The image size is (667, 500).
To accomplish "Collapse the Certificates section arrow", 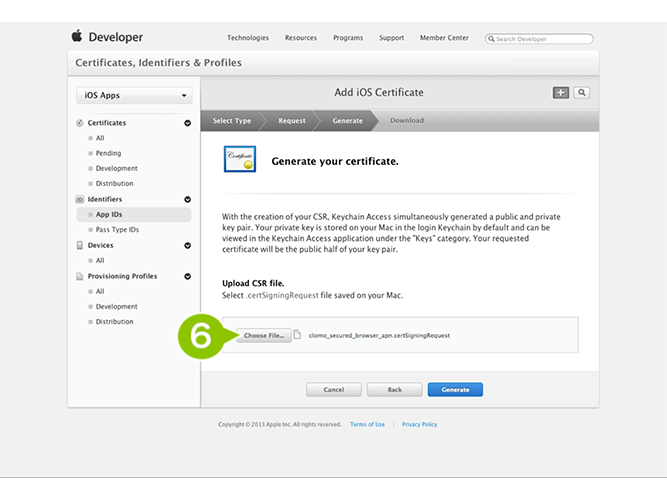I will coord(188,123).
